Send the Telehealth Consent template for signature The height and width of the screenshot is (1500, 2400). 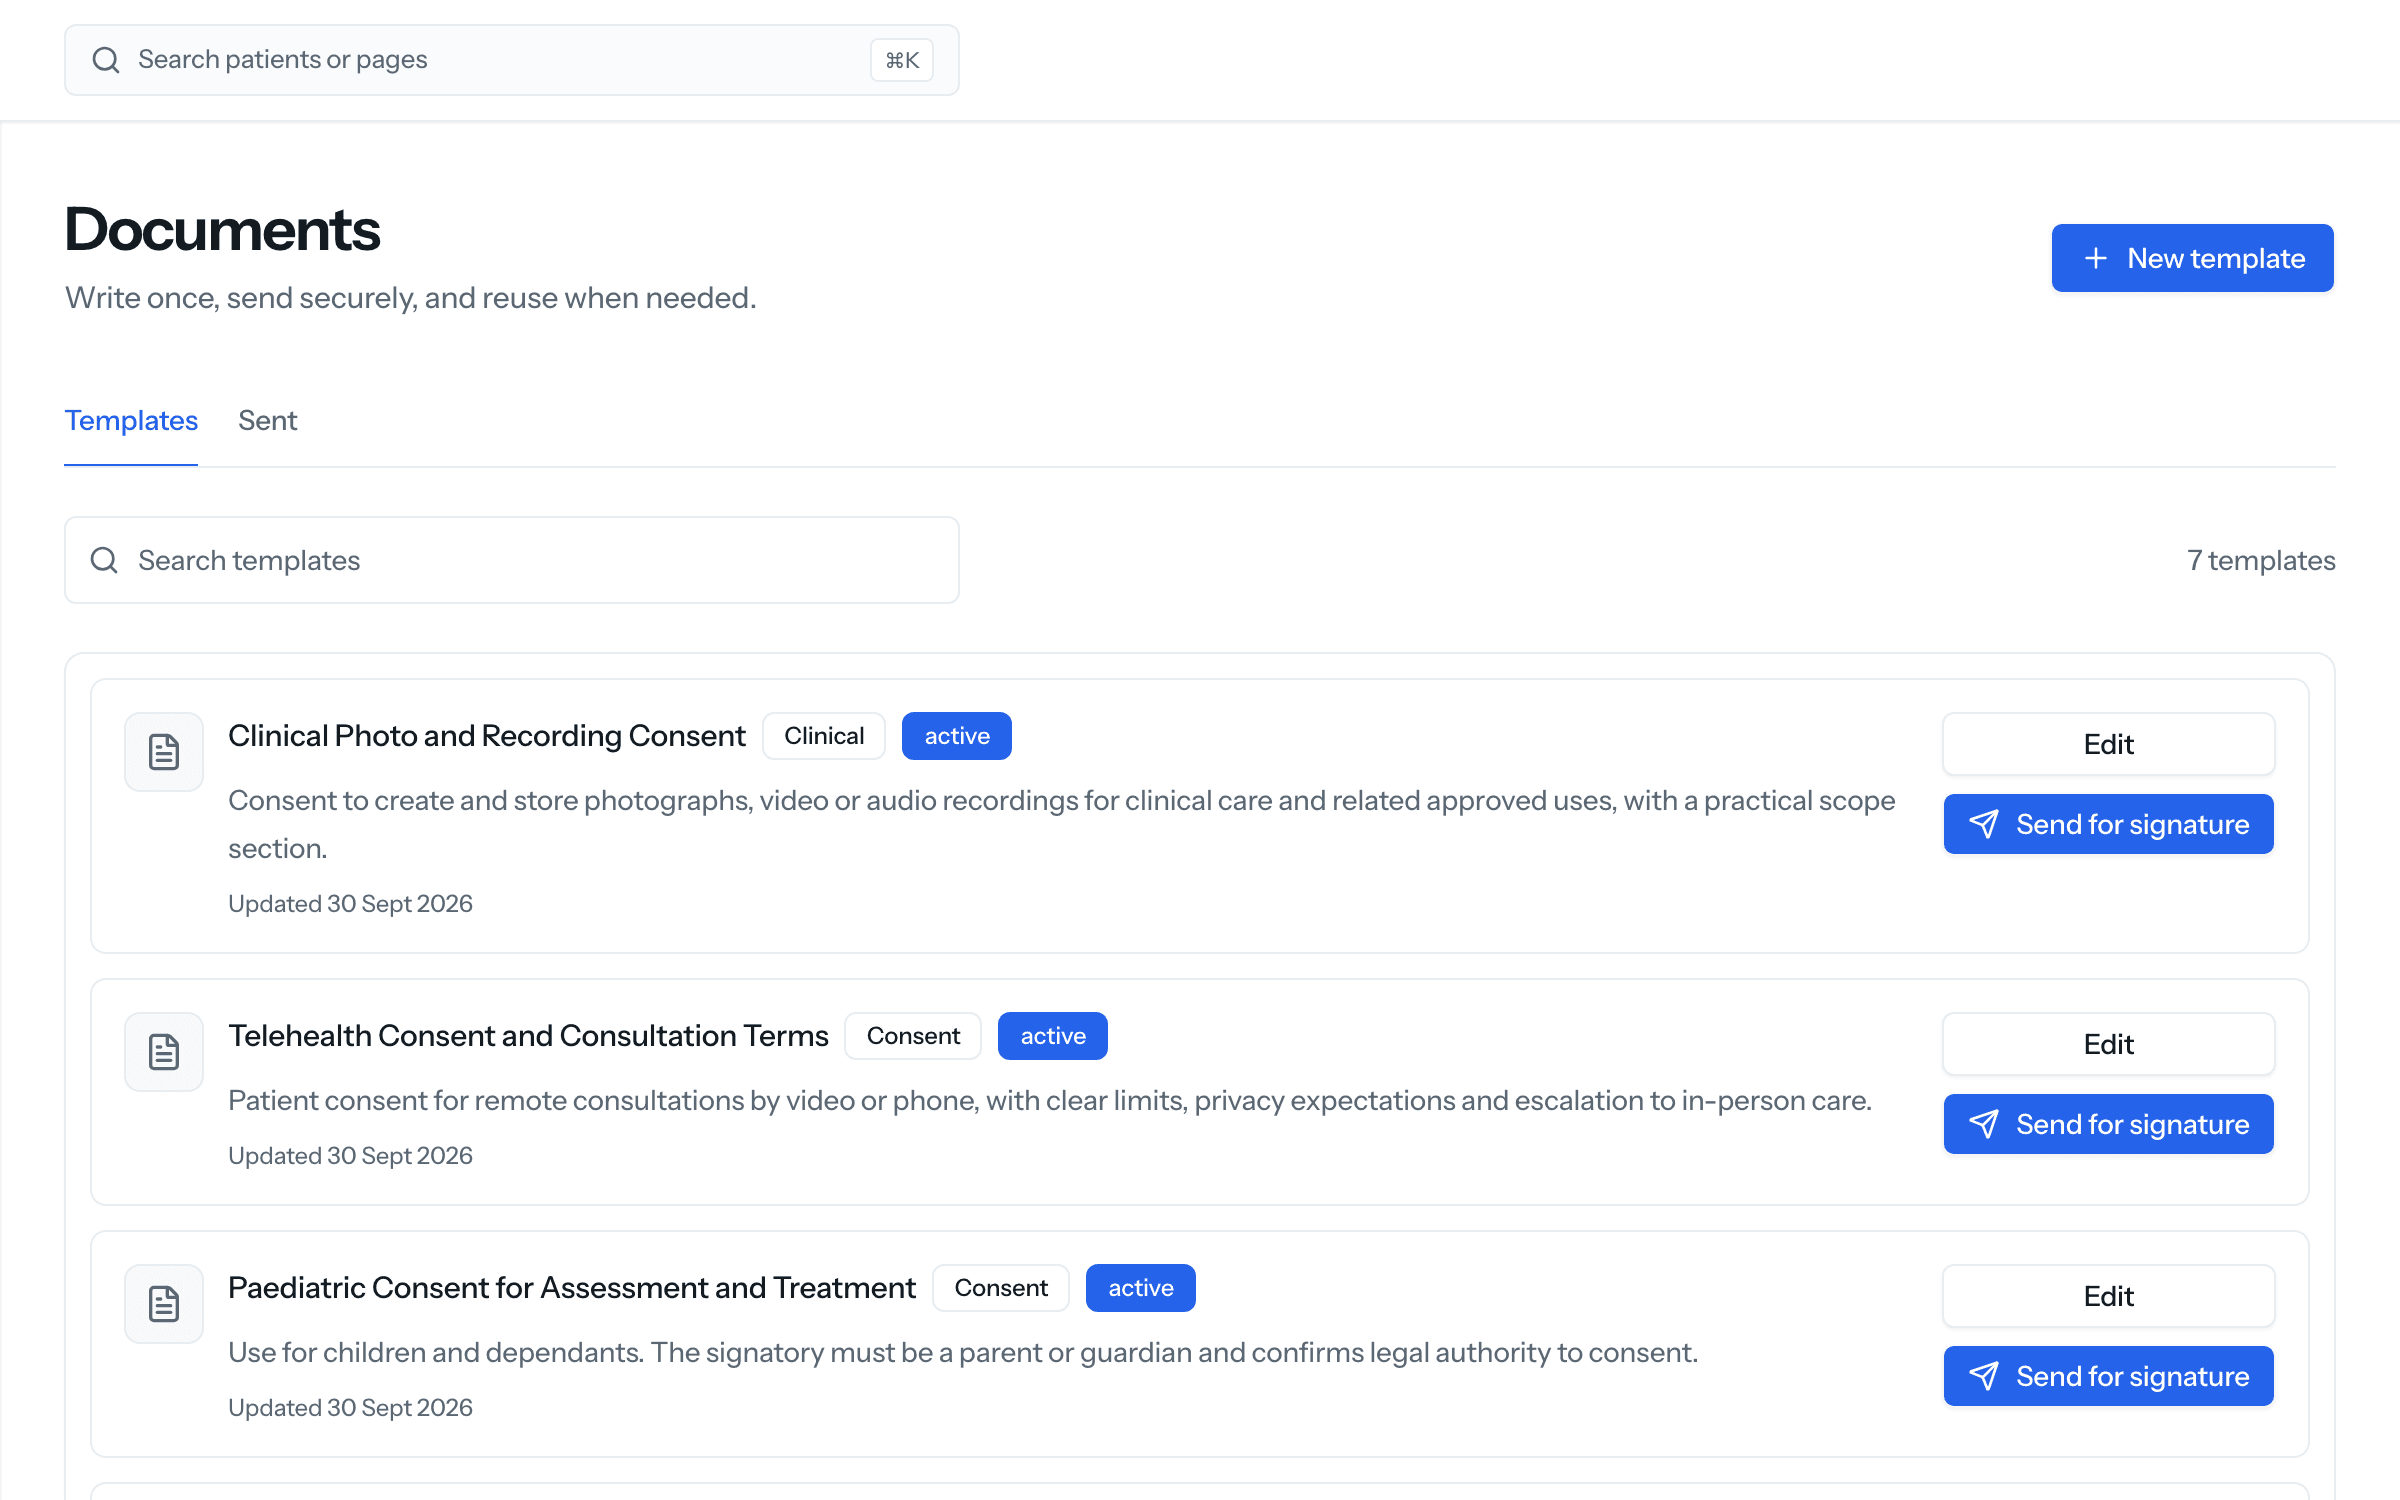coord(2108,1124)
